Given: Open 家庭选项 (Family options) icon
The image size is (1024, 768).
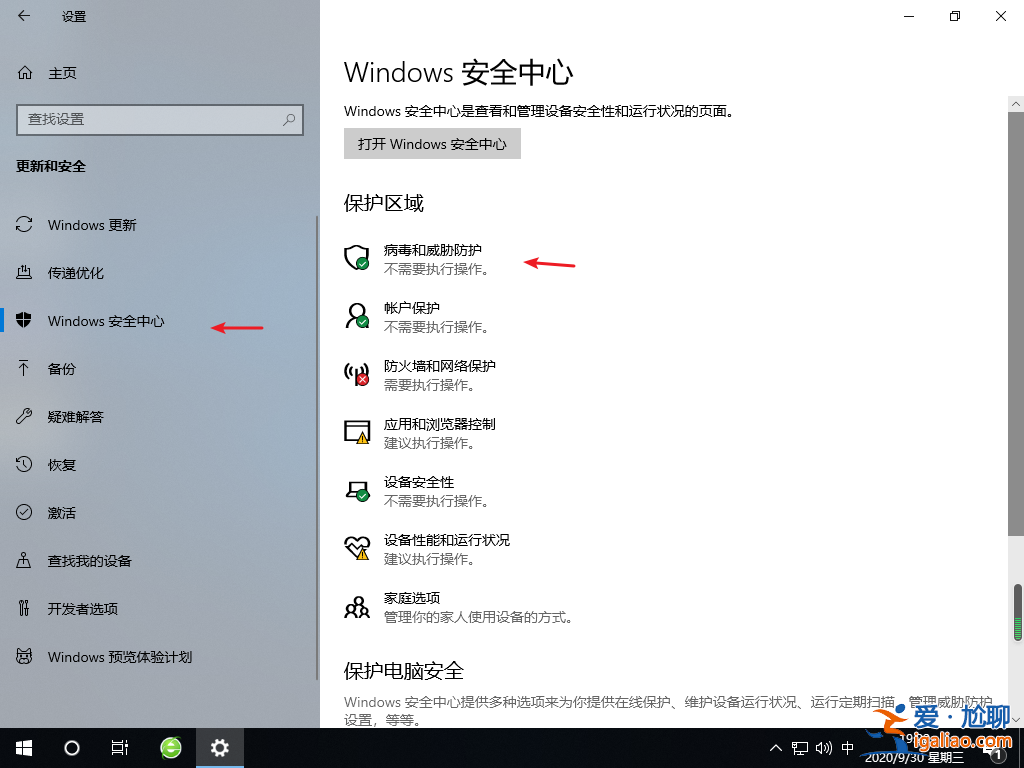Looking at the screenshot, I should coord(357,606).
